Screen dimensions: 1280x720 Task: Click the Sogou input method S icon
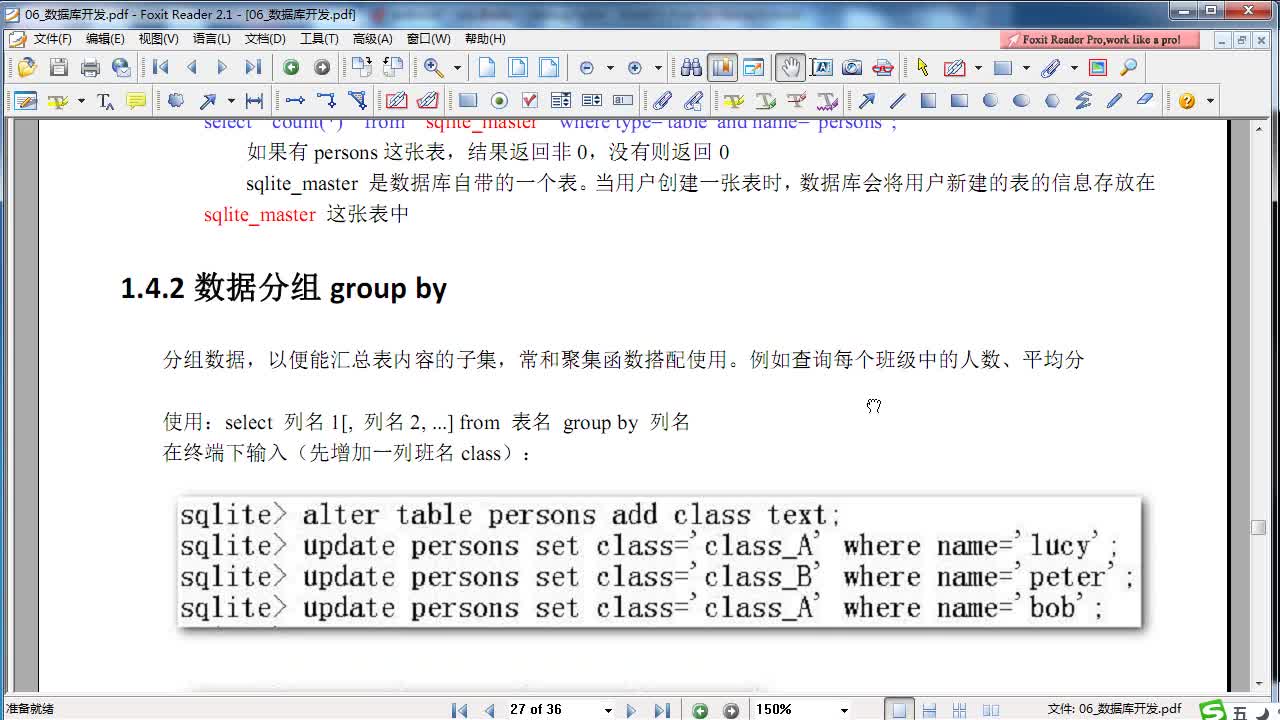[x=1212, y=711]
